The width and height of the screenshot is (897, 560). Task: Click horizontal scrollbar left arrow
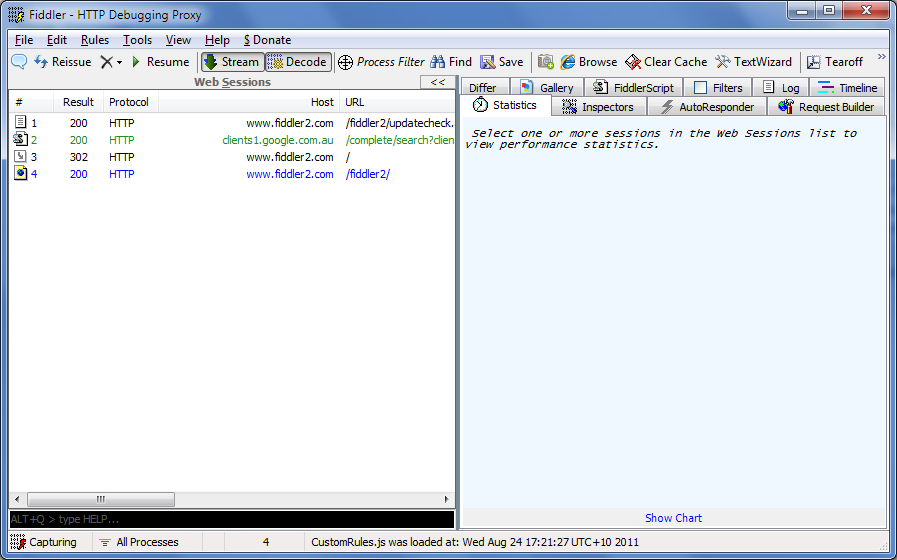click(x=17, y=499)
